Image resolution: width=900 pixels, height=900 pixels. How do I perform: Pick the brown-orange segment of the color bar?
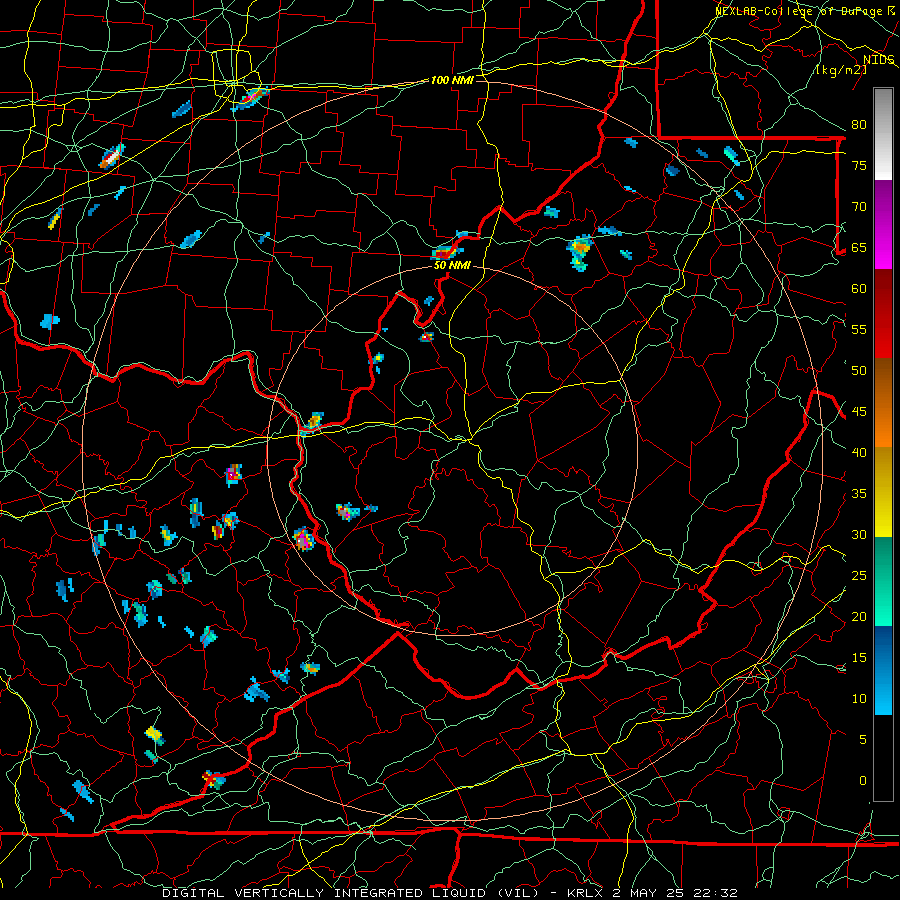point(883,403)
